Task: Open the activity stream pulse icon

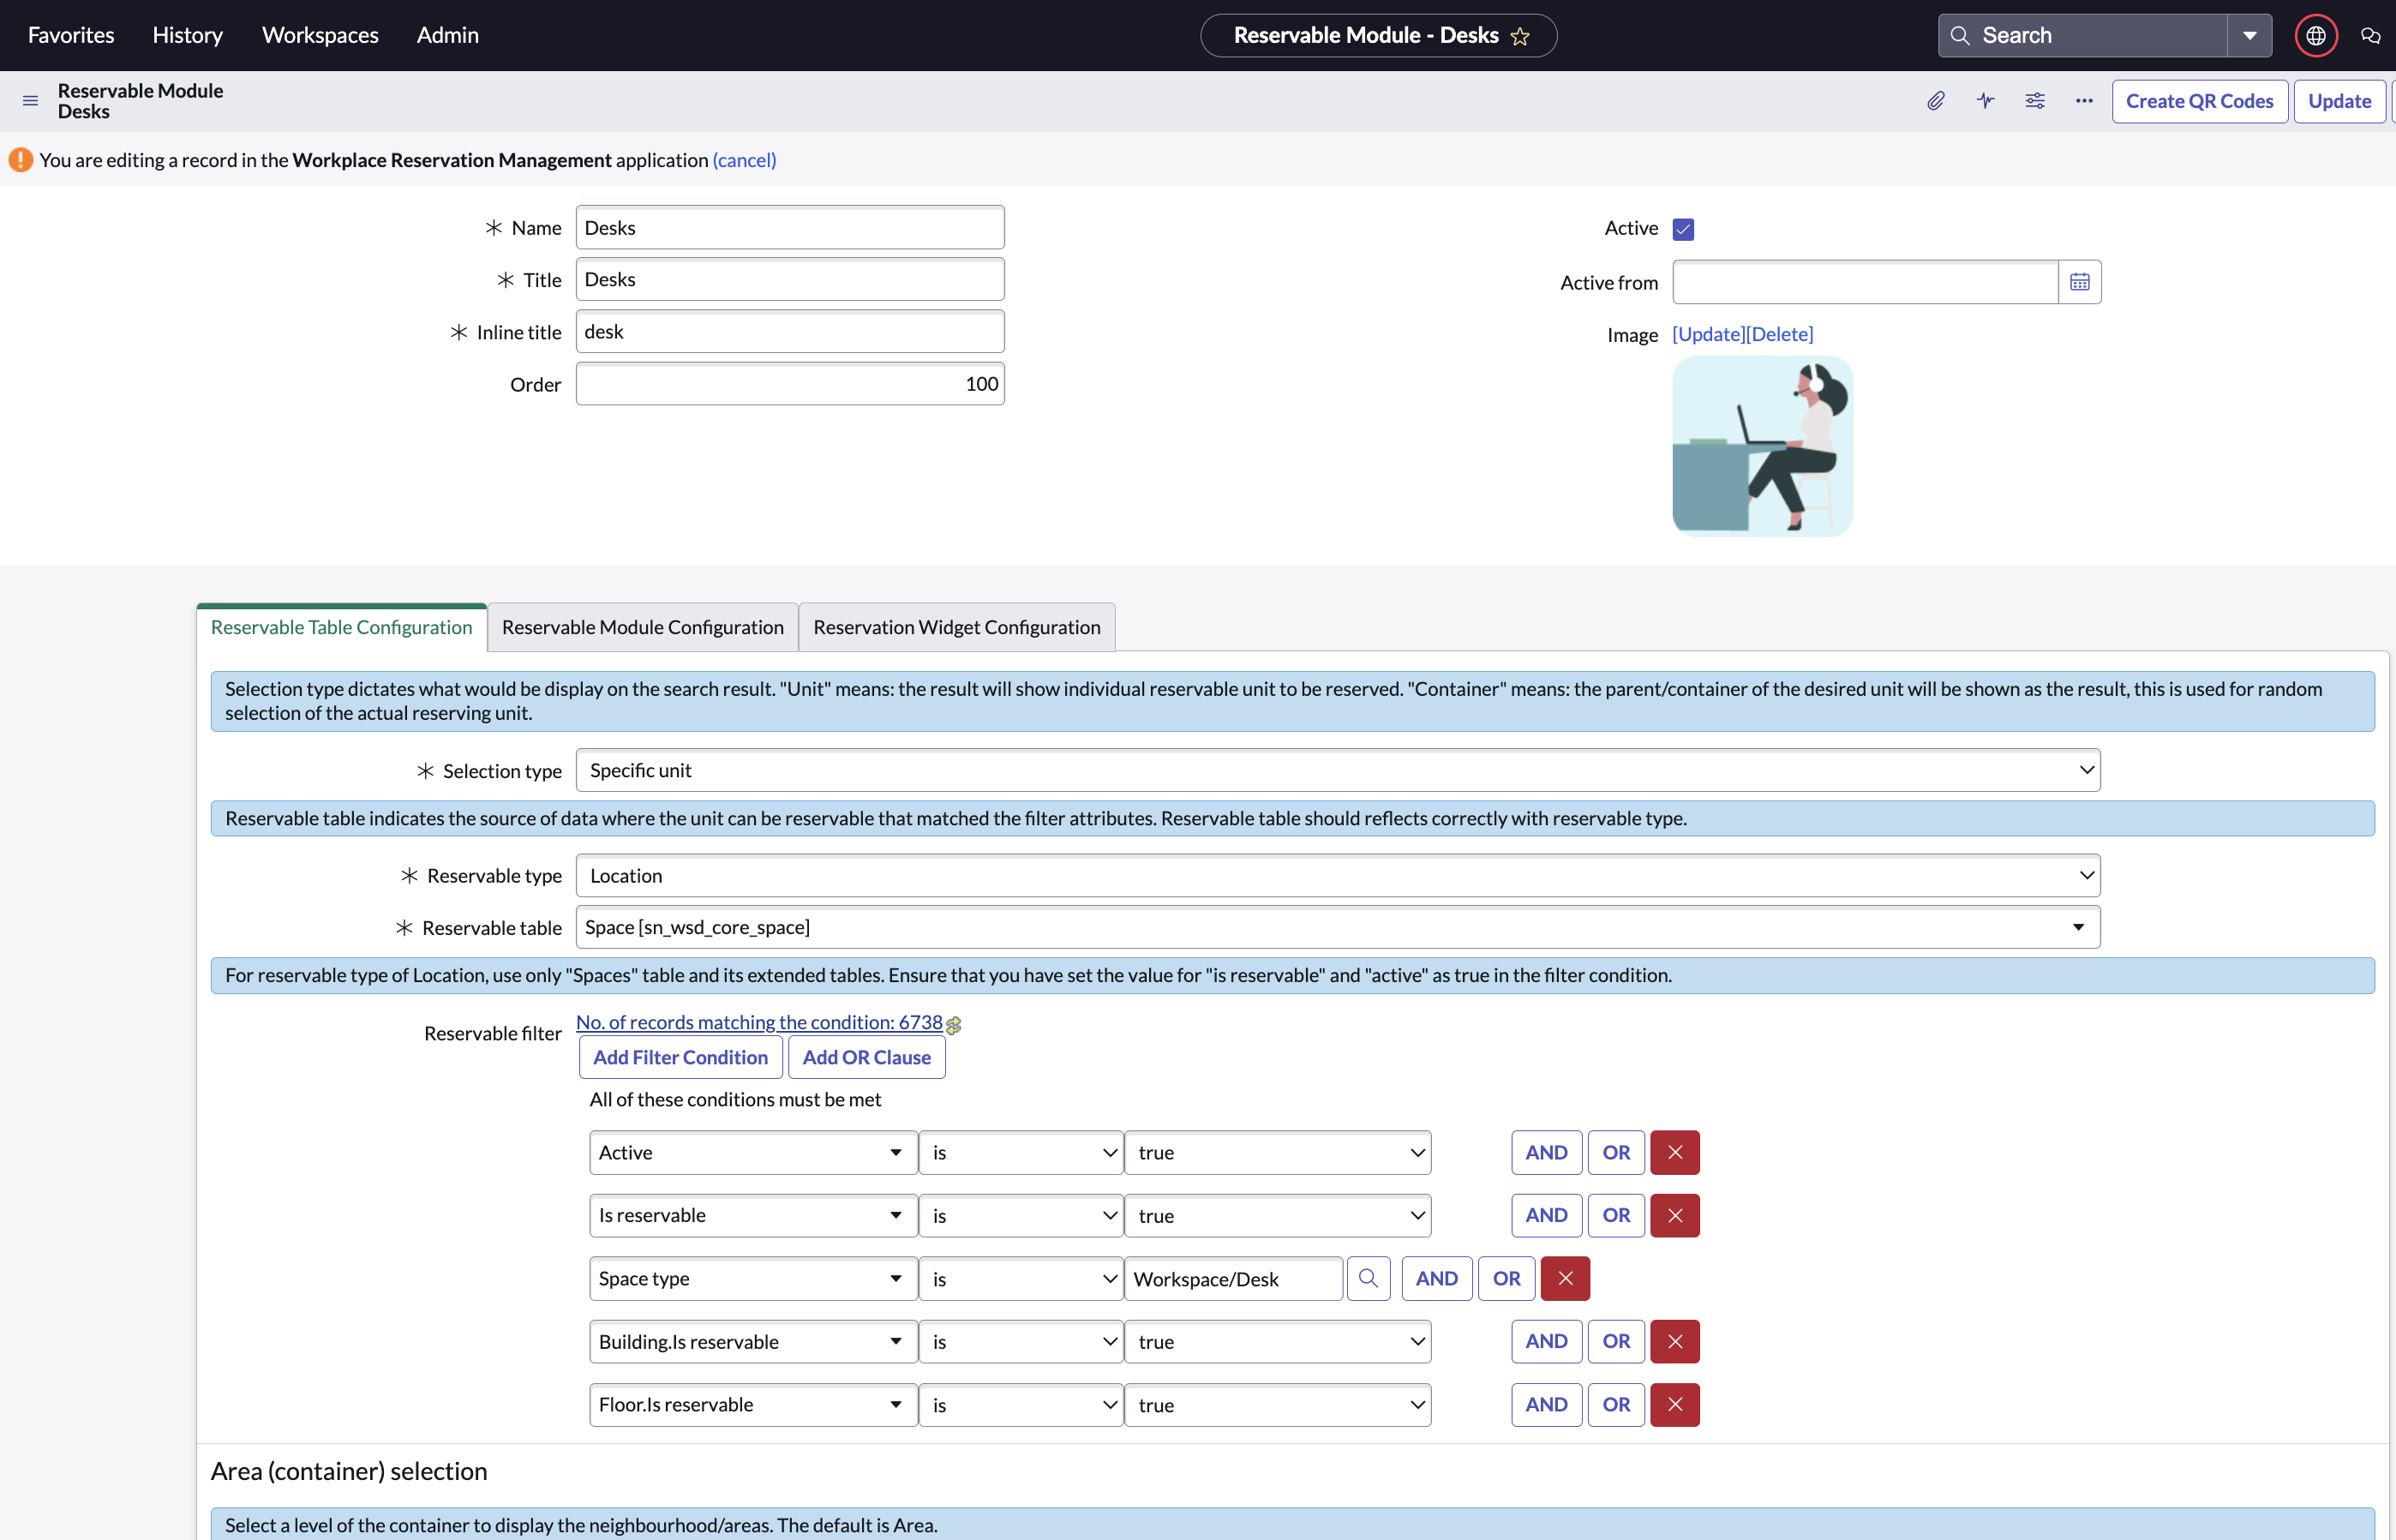Action: [x=1985, y=101]
